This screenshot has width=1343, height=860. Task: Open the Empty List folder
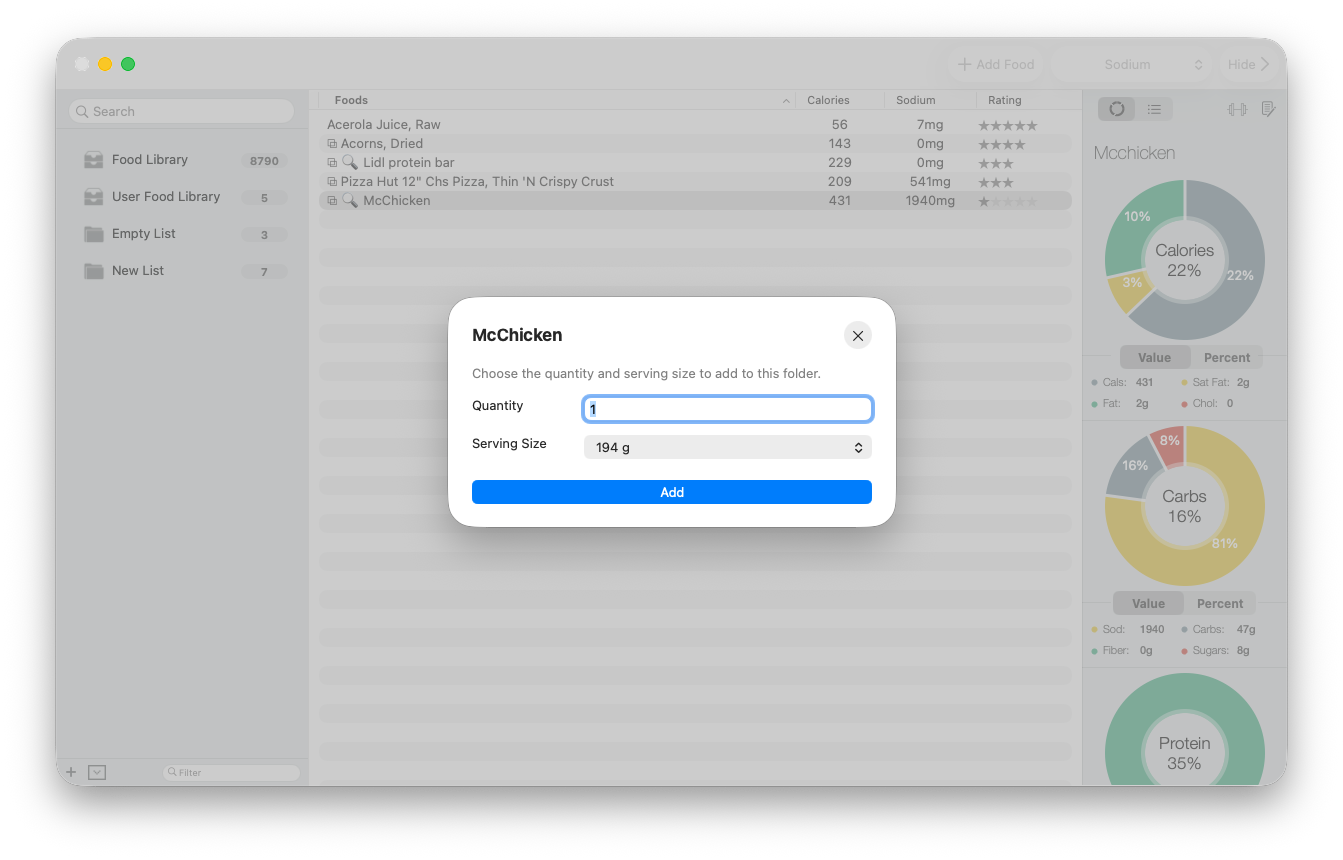pyautogui.click(x=182, y=234)
